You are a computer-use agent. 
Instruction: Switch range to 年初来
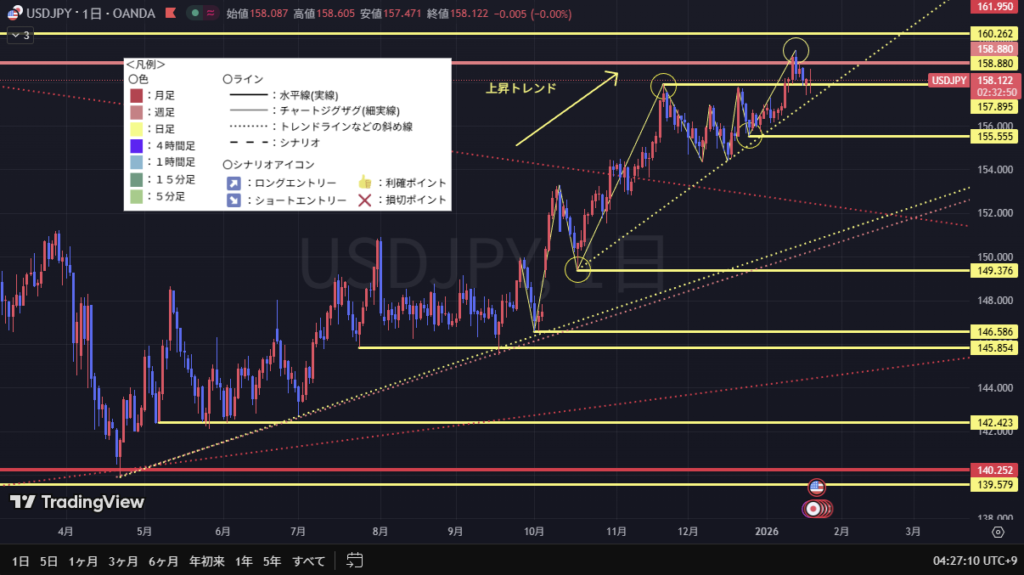pyautogui.click(x=207, y=560)
